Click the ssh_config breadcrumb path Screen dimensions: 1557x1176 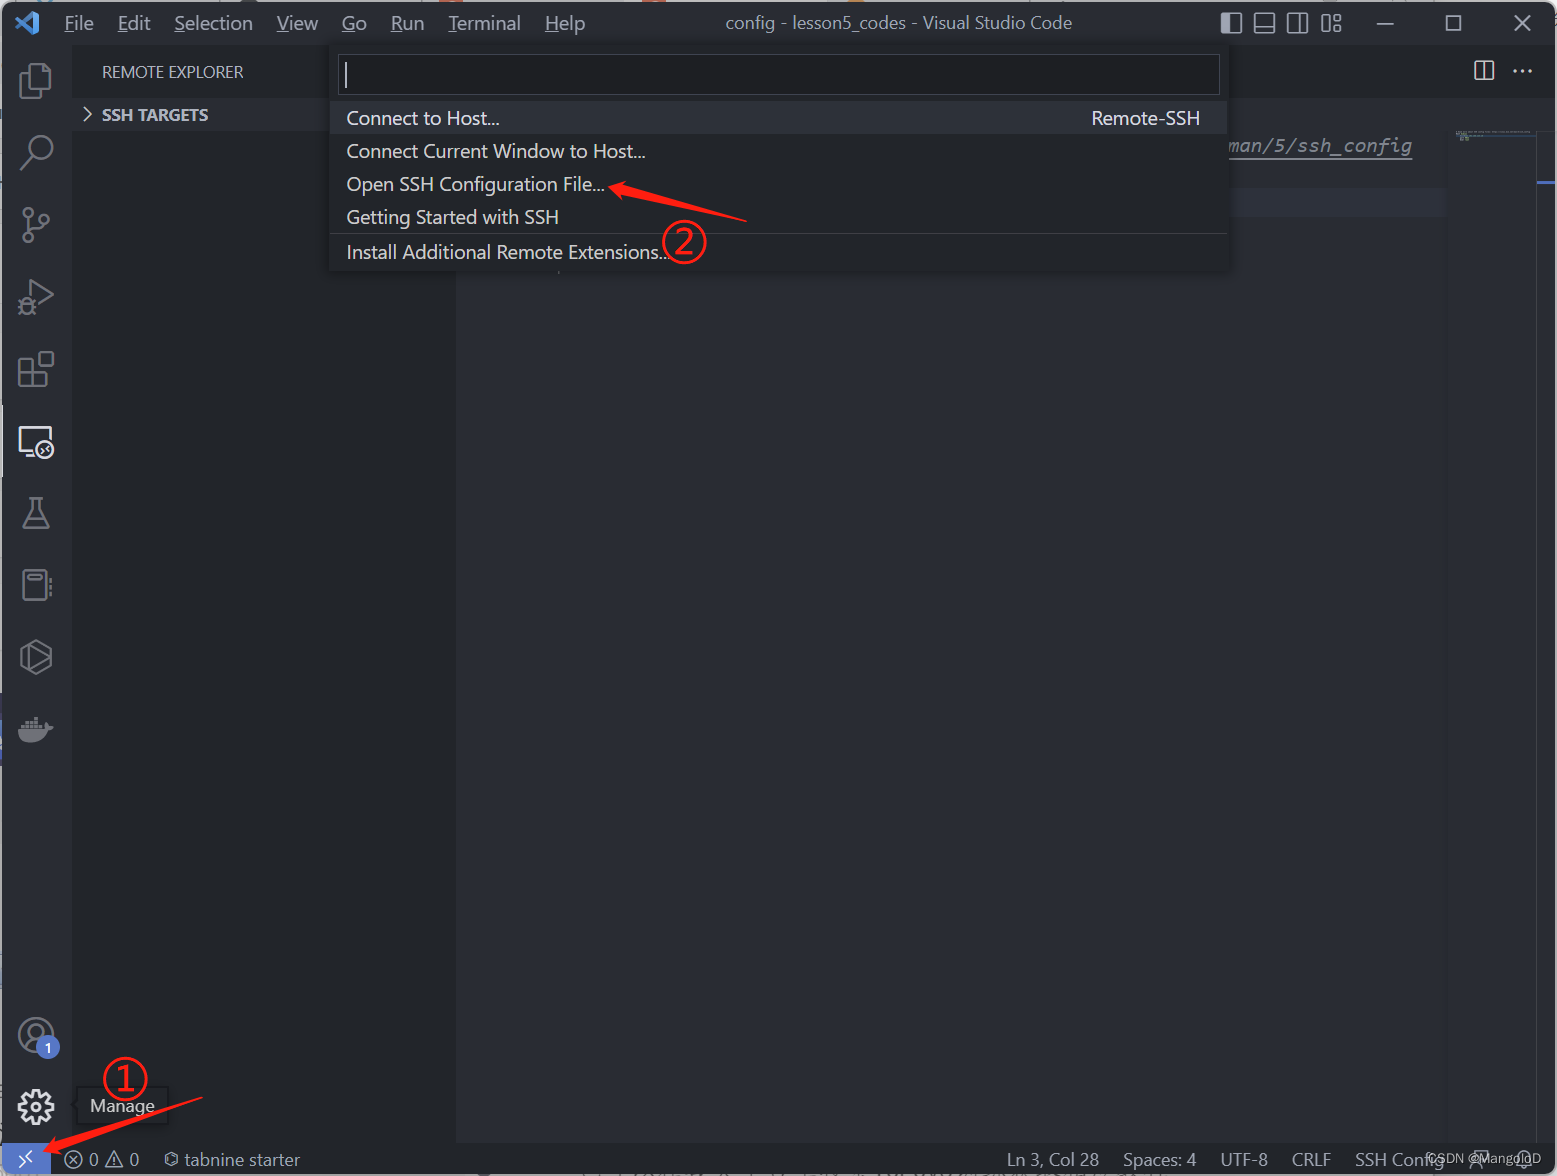click(x=1320, y=146)
